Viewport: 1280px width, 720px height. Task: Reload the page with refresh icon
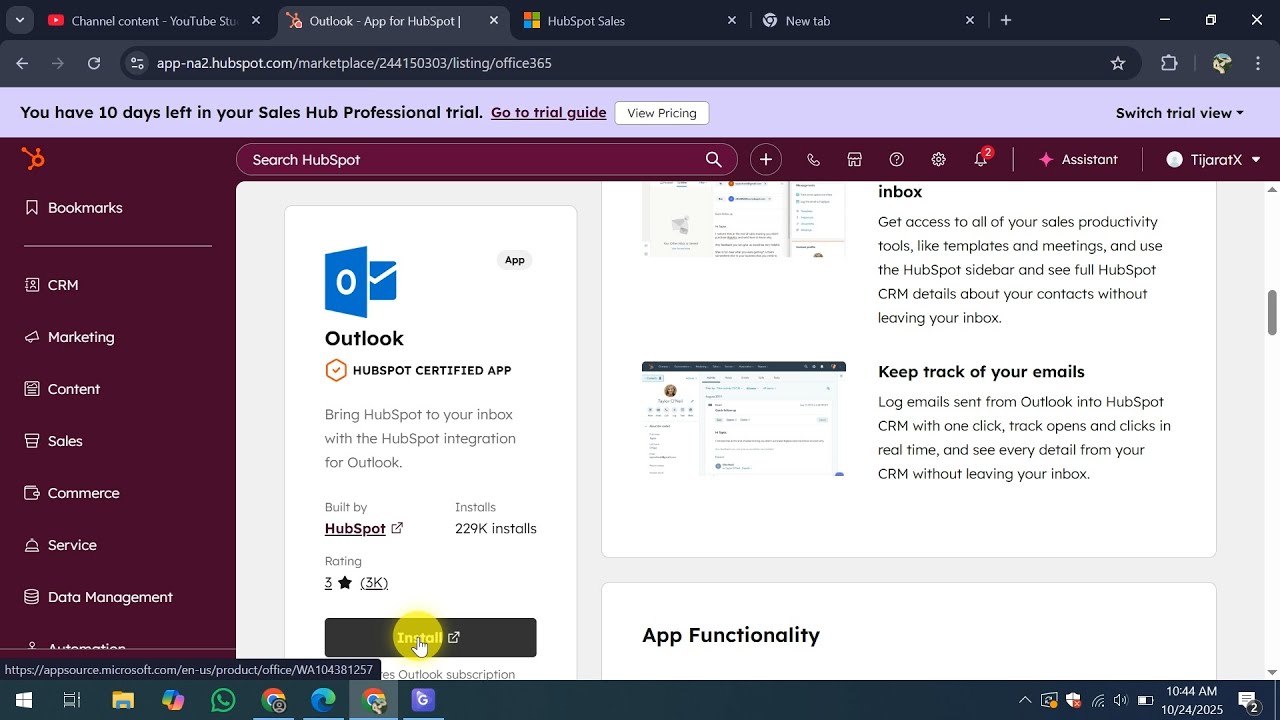[94, 63]
